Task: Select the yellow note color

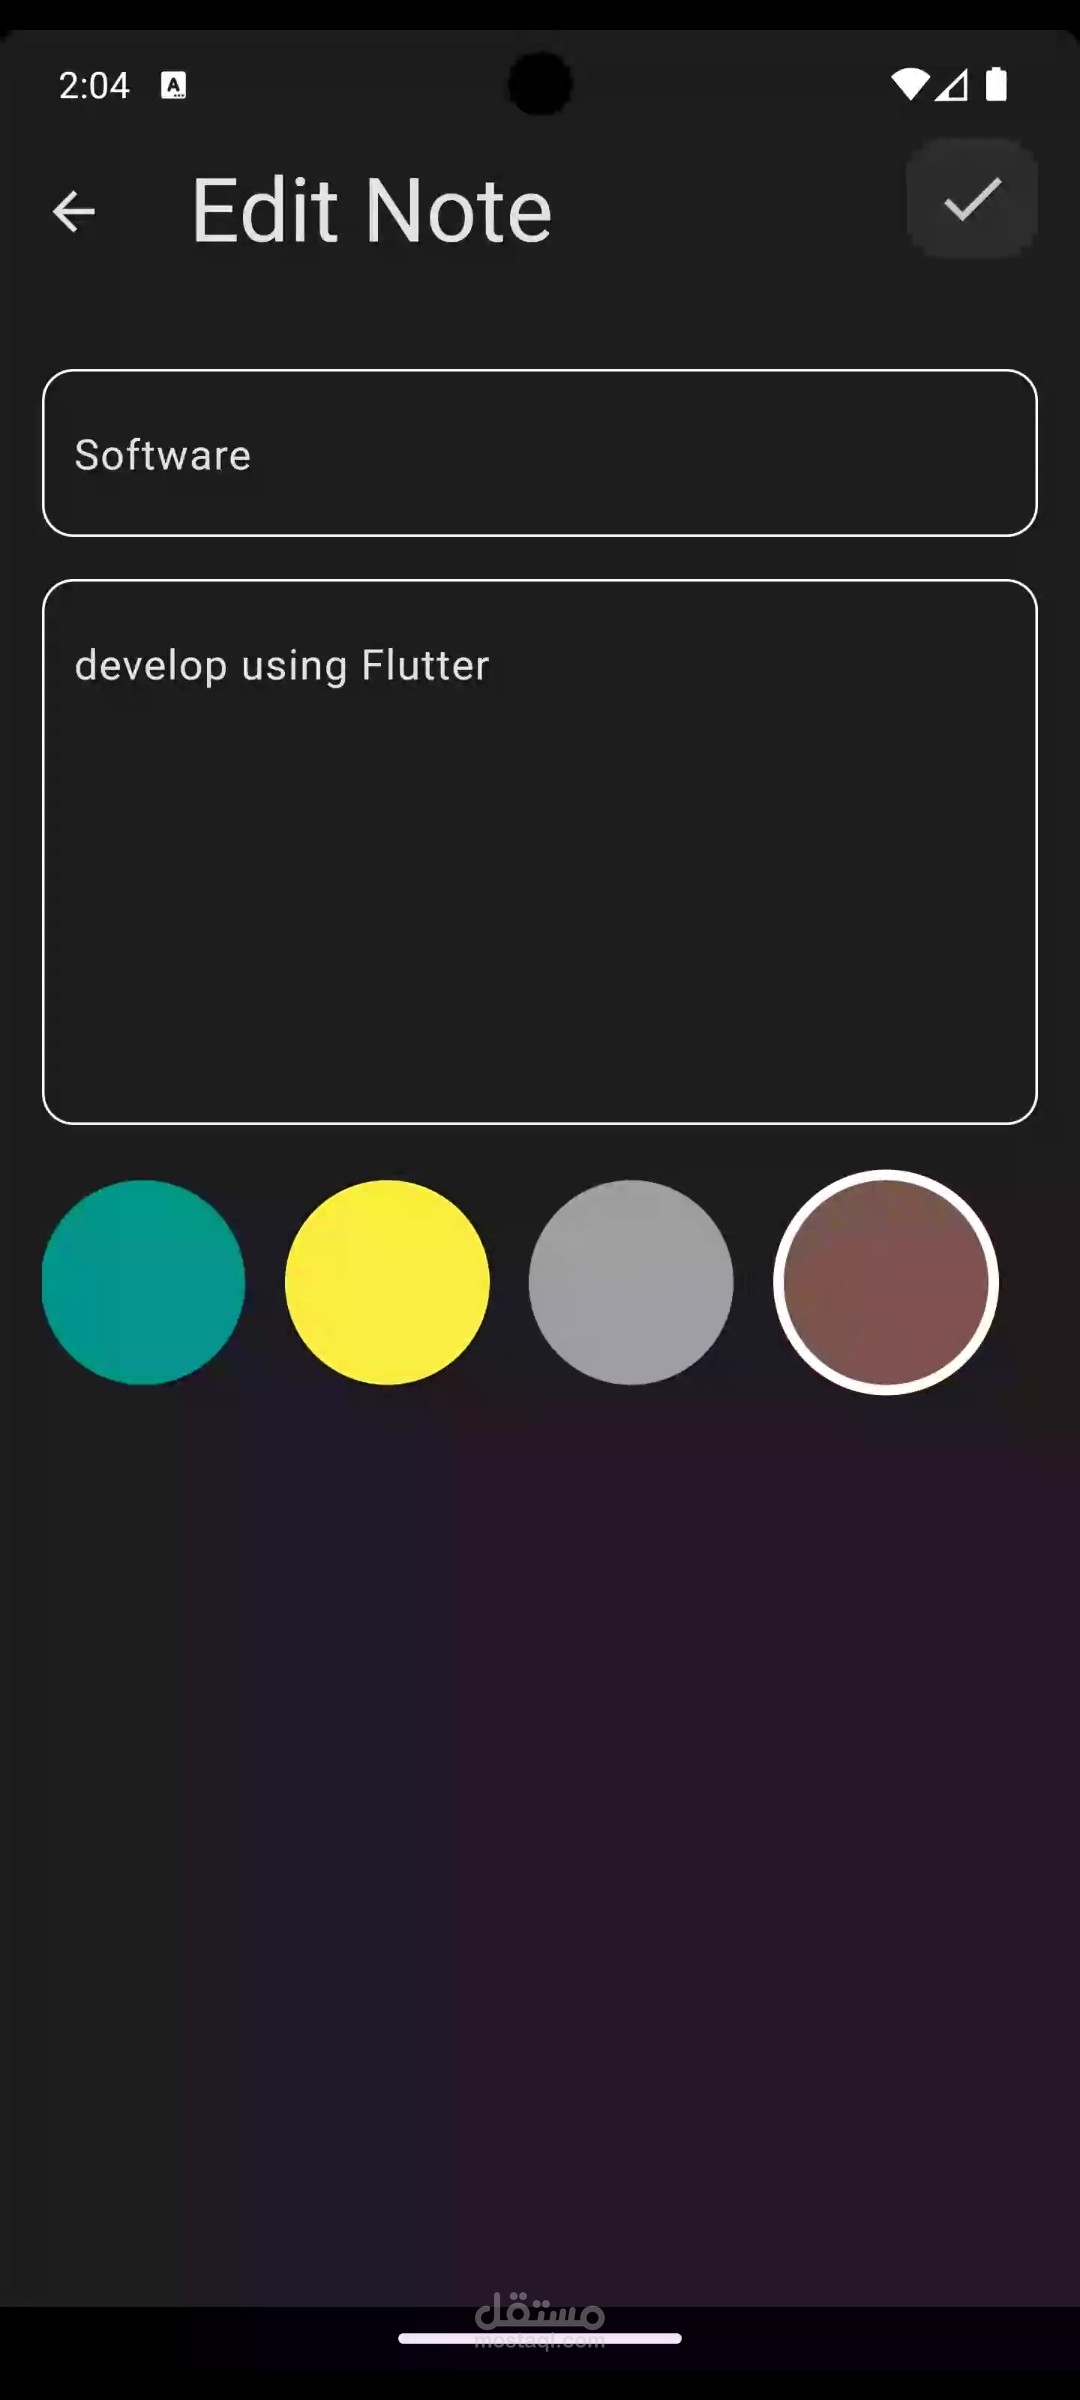Action: coord(387,1282)
